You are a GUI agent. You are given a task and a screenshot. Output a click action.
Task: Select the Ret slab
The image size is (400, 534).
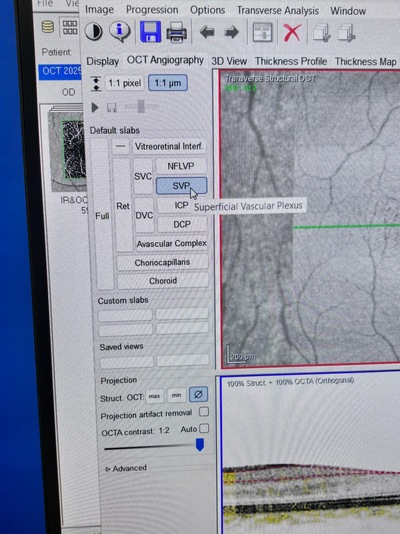(x=123, y=206)
